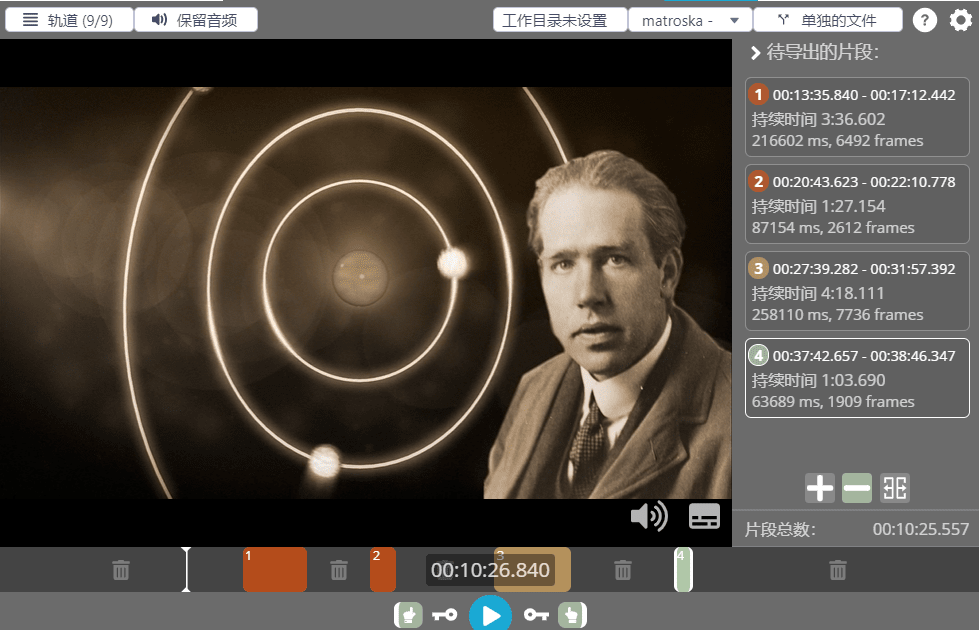979x630 pixels.
Task: Select segment 1 starting at 00:13:35.840
Action: click(x=857, y=118)
